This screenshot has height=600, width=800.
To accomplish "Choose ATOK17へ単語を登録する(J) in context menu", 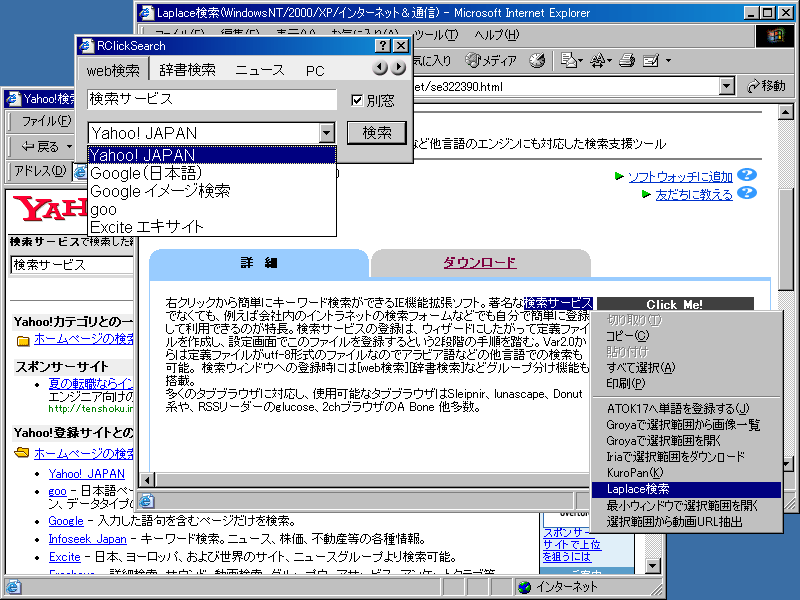I will tap(686, 409).
